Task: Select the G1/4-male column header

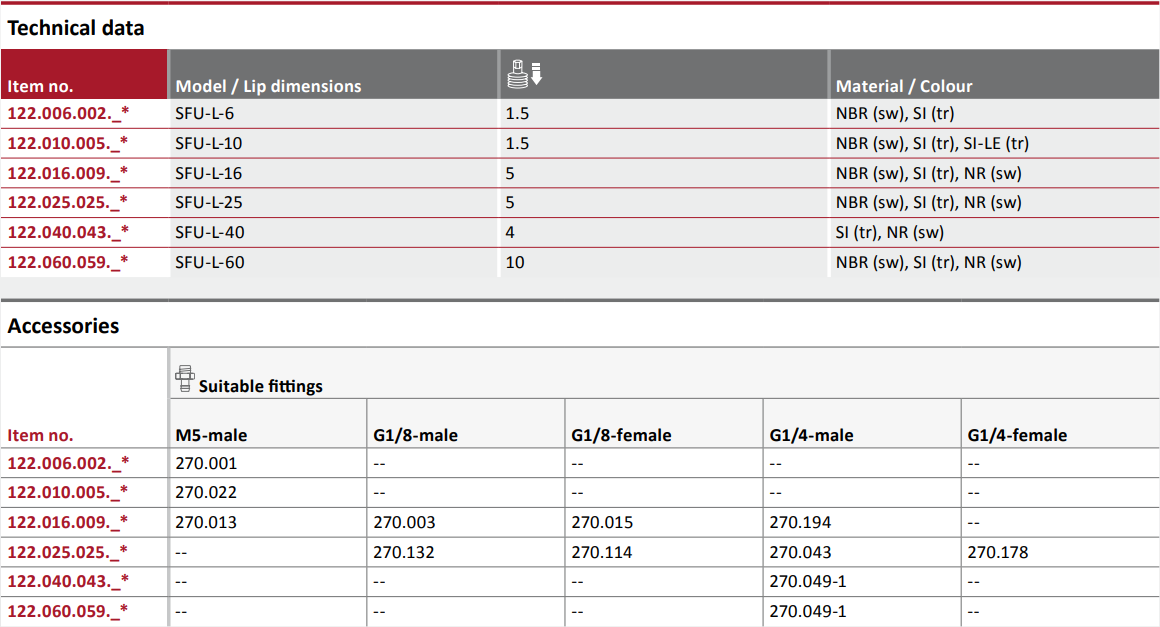Action: pos(811,435)
